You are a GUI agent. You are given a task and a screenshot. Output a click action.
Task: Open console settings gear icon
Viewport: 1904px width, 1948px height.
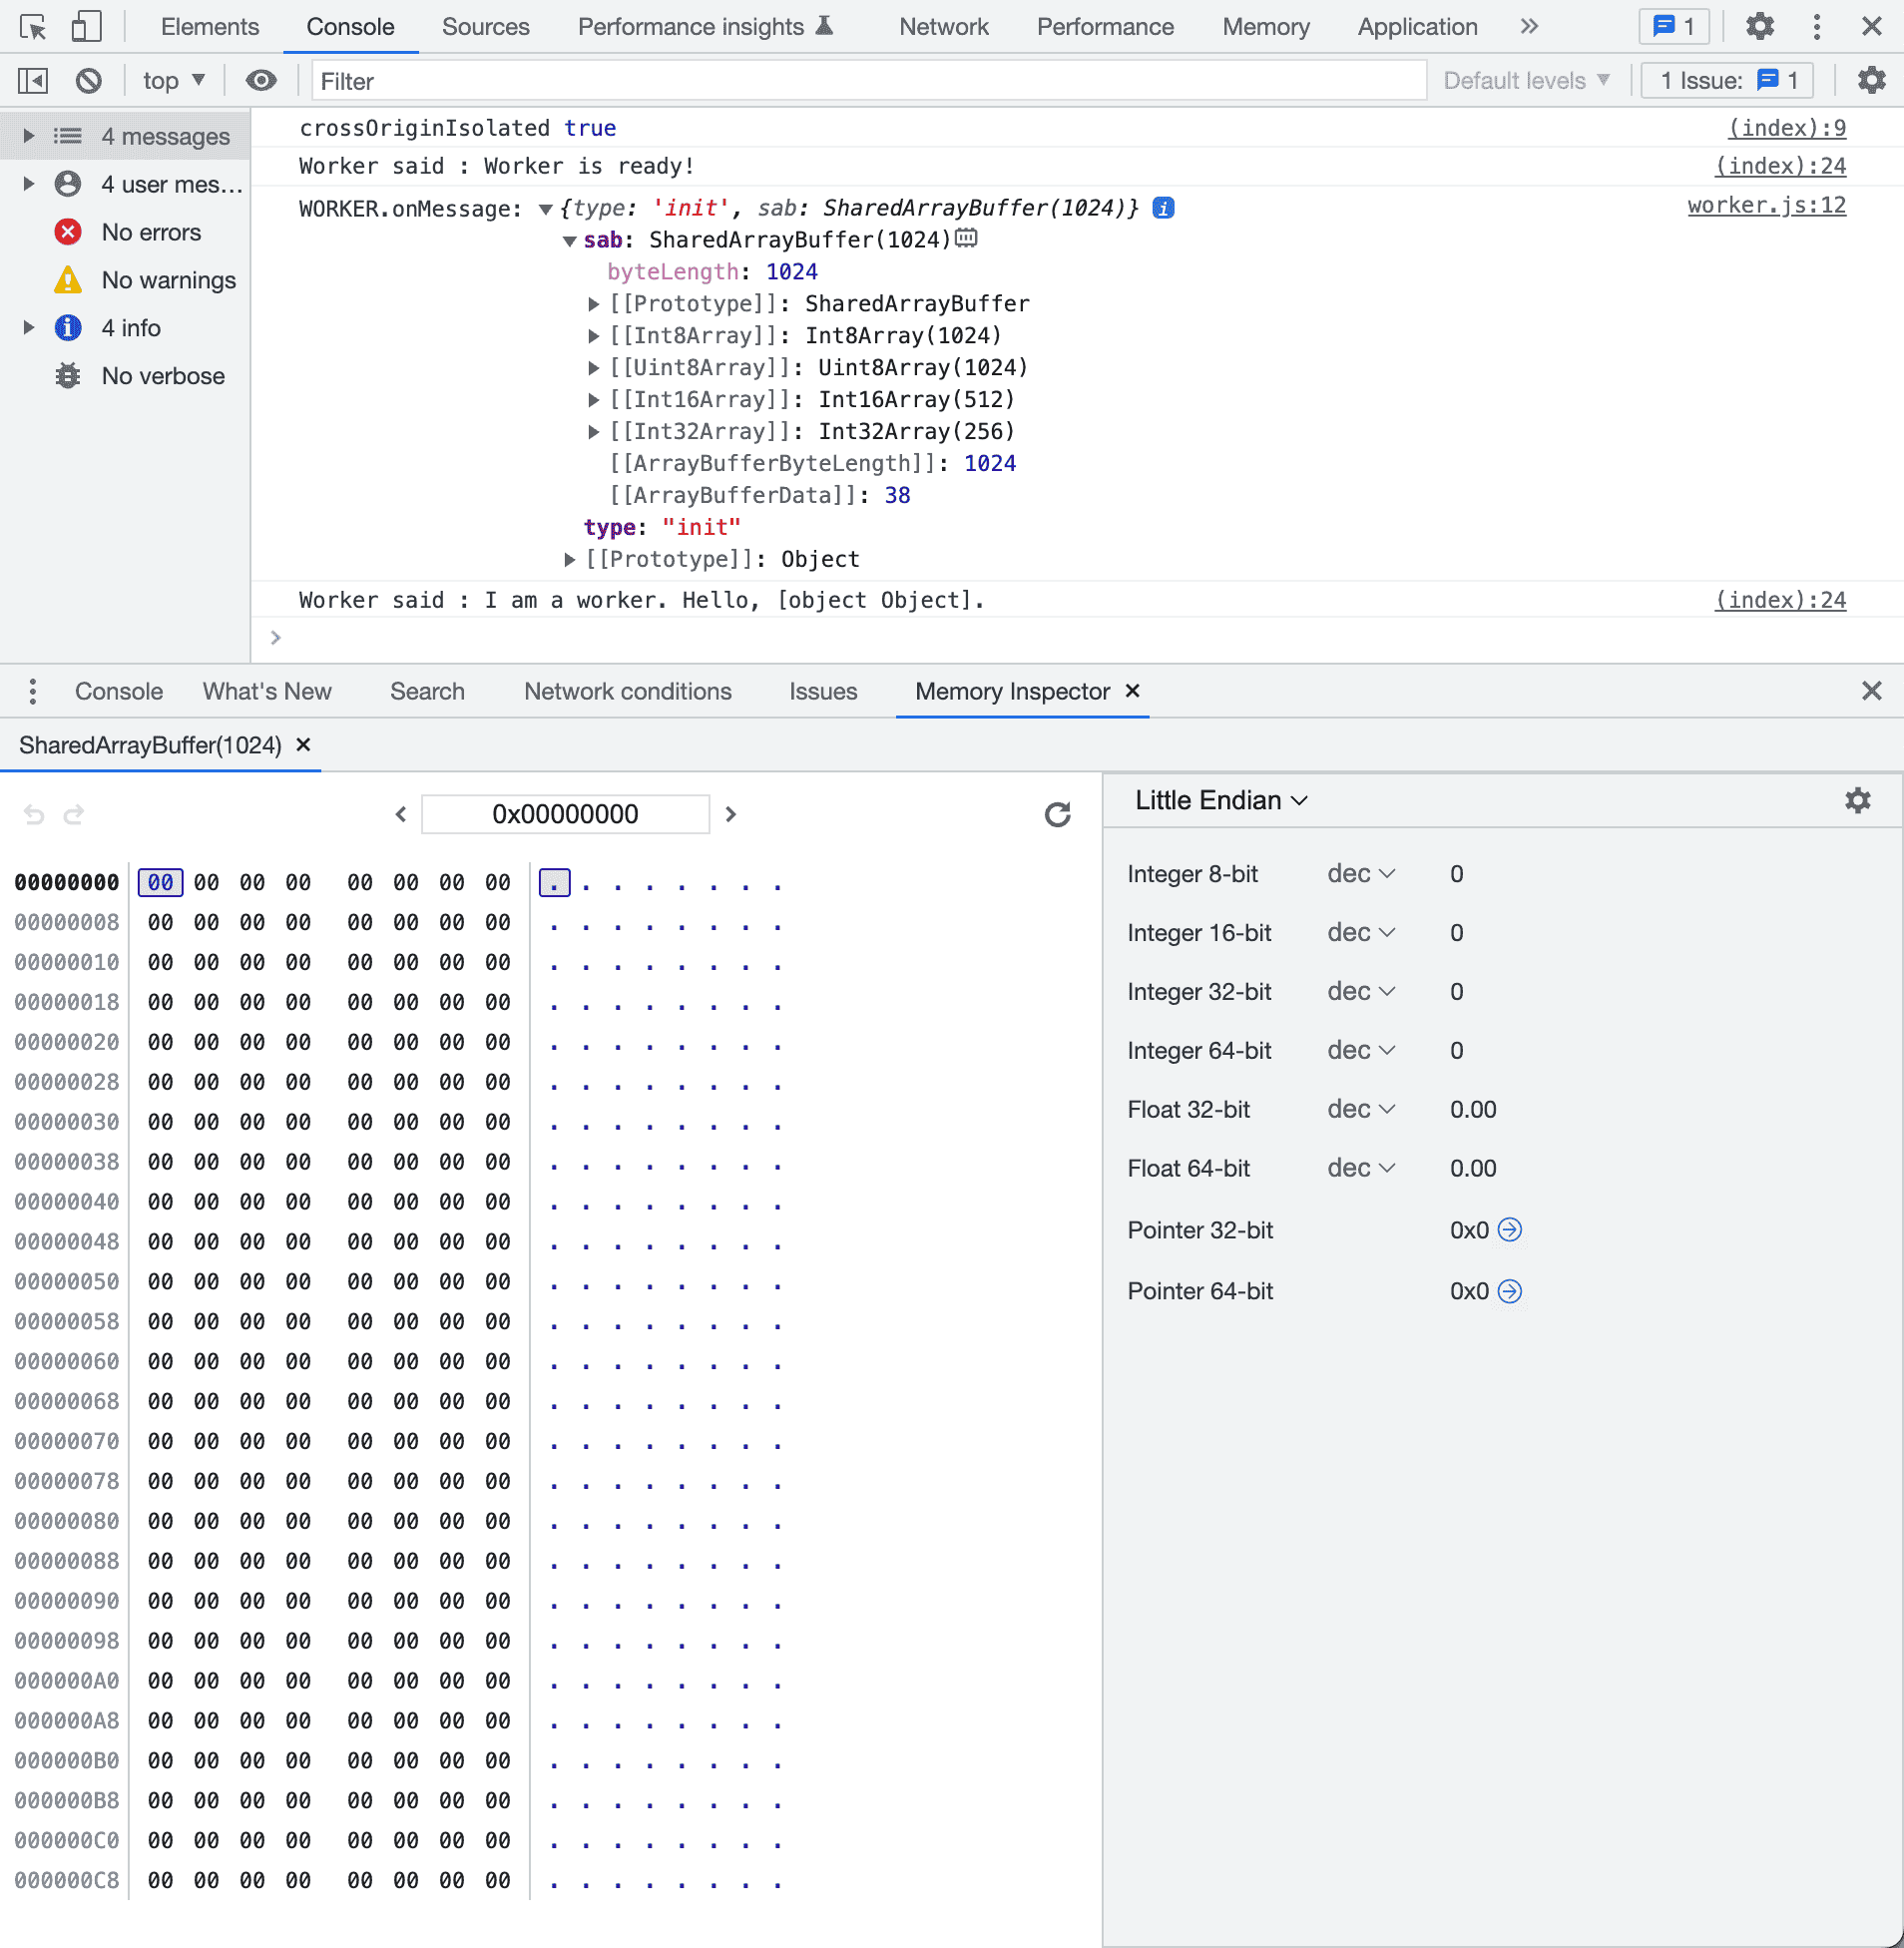point(1871,80)
